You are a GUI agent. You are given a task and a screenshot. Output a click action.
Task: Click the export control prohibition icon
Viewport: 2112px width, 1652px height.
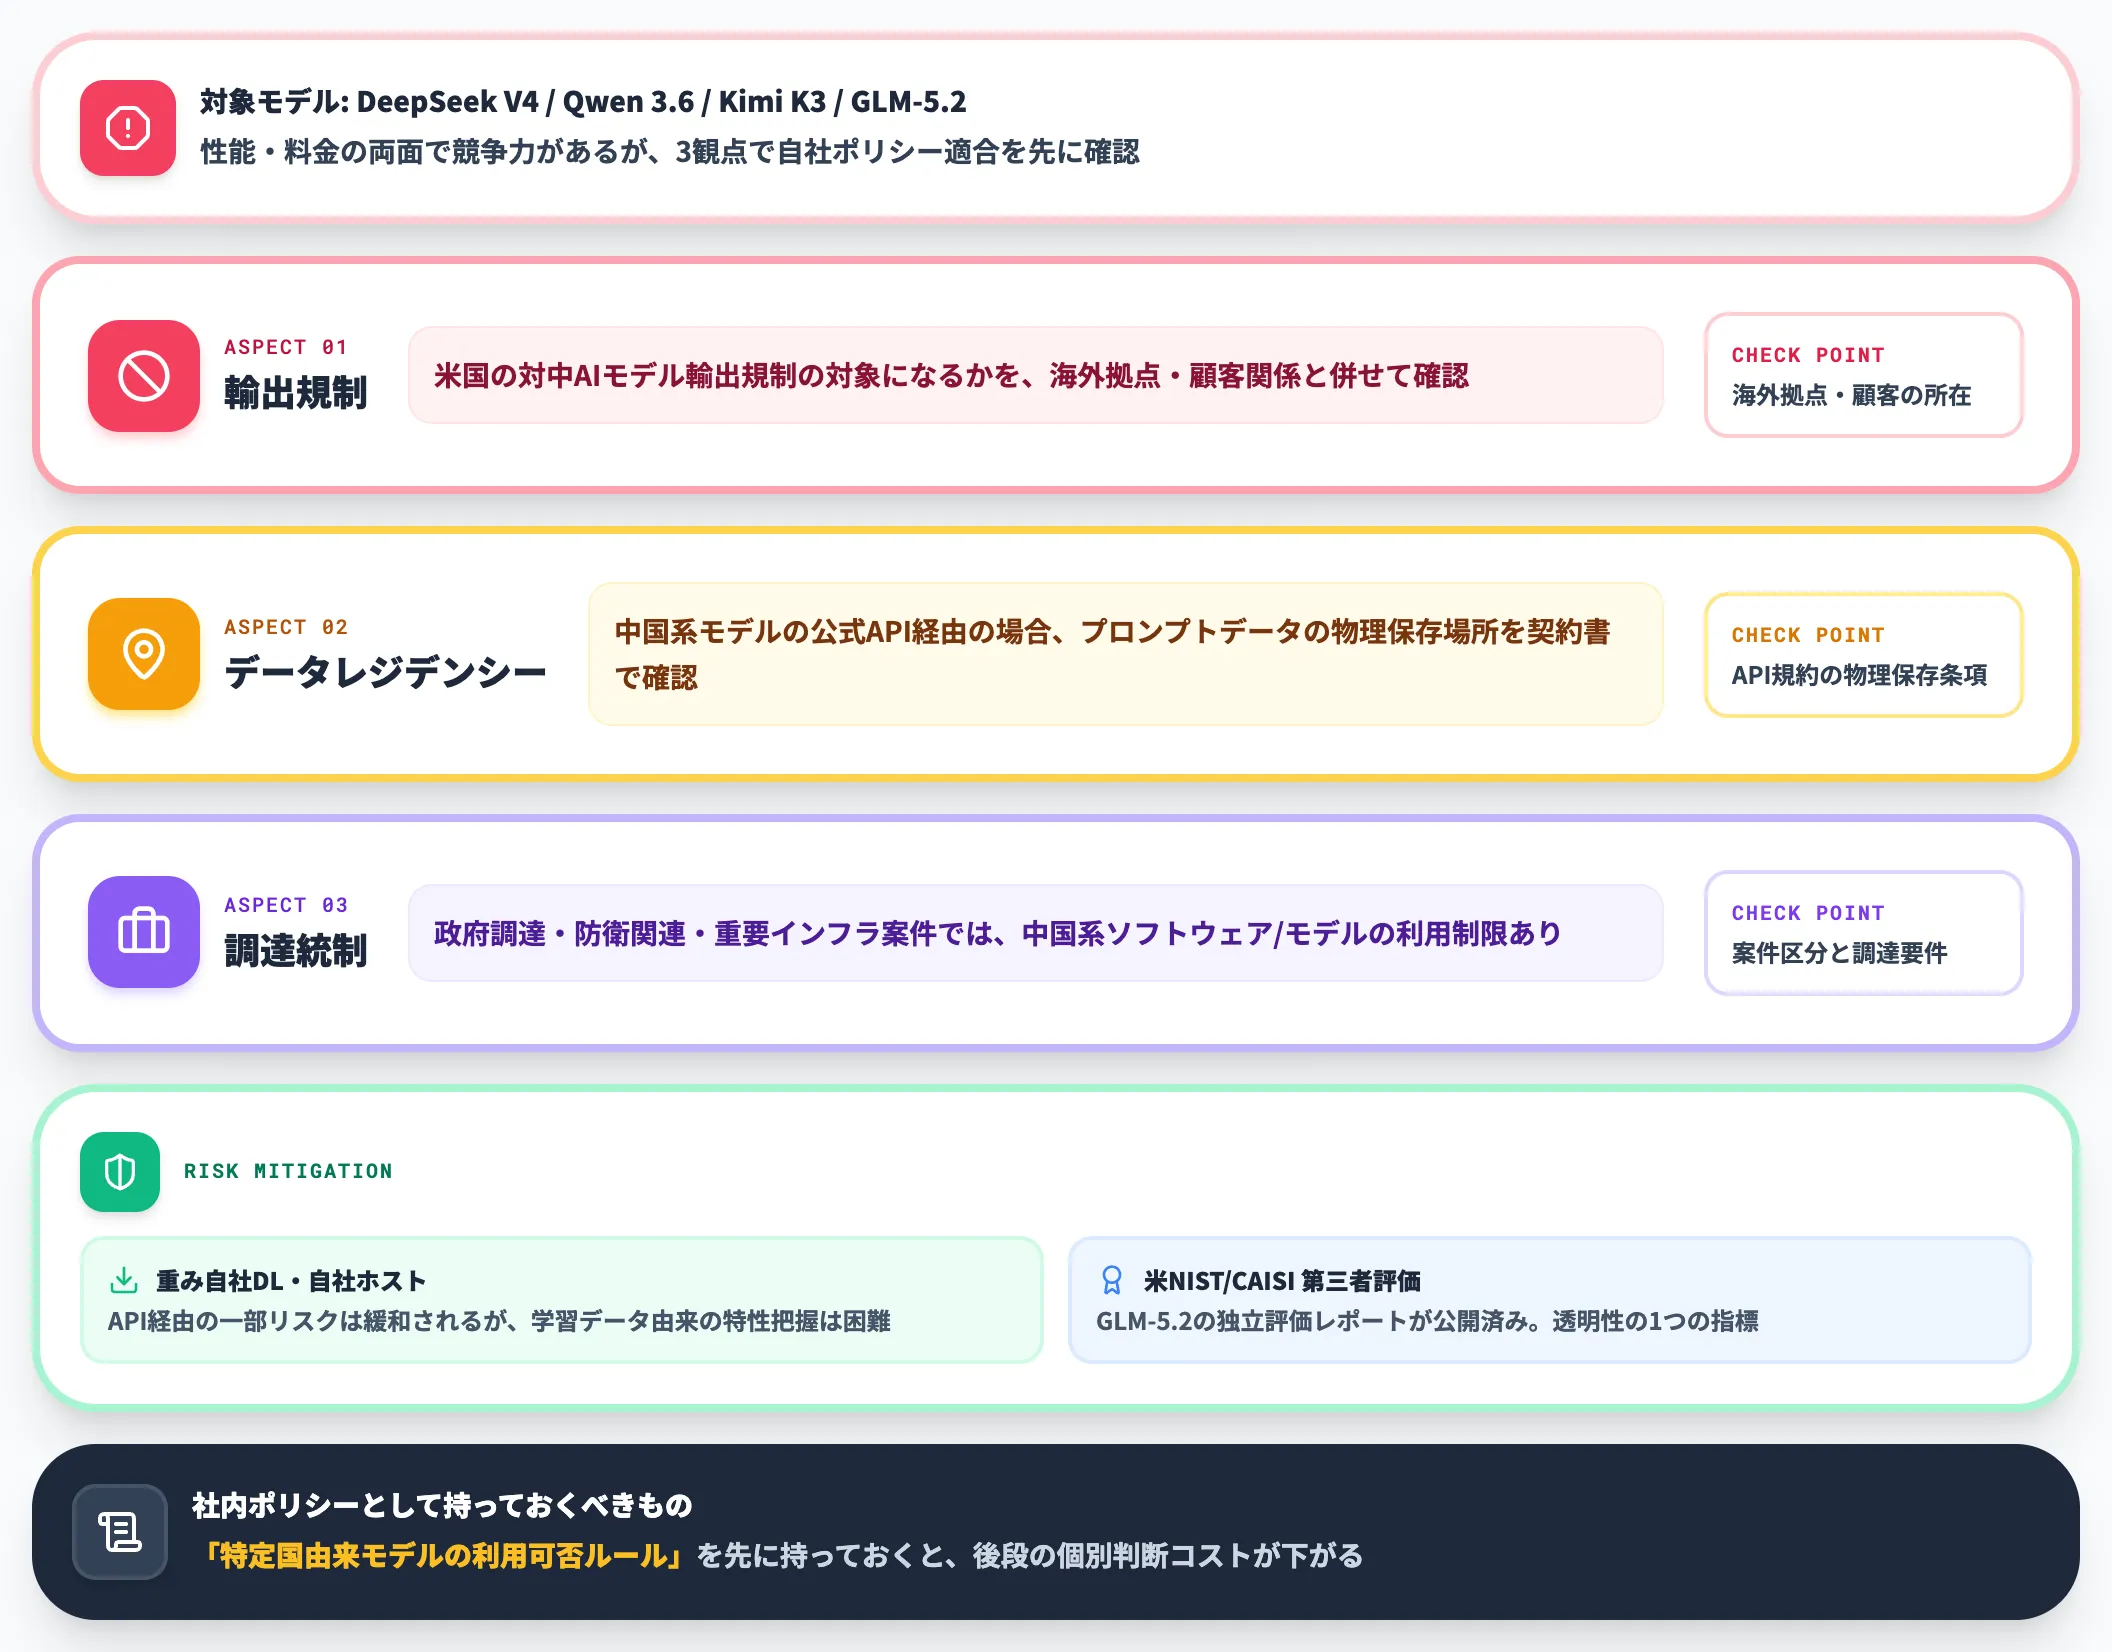[144, 376]
